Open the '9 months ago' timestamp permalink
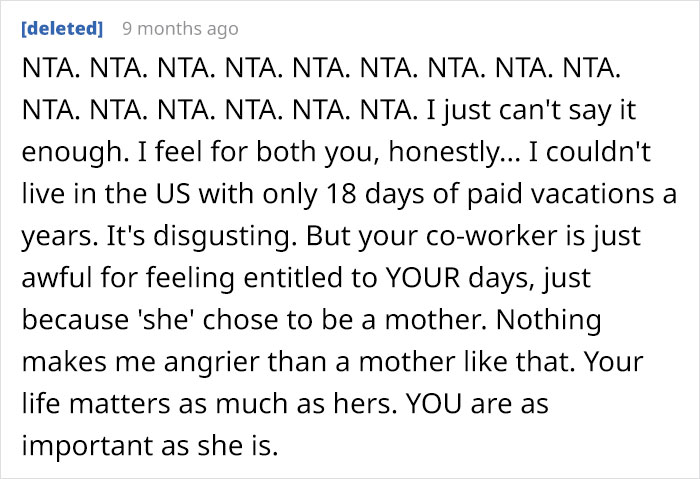 [180, 29]
